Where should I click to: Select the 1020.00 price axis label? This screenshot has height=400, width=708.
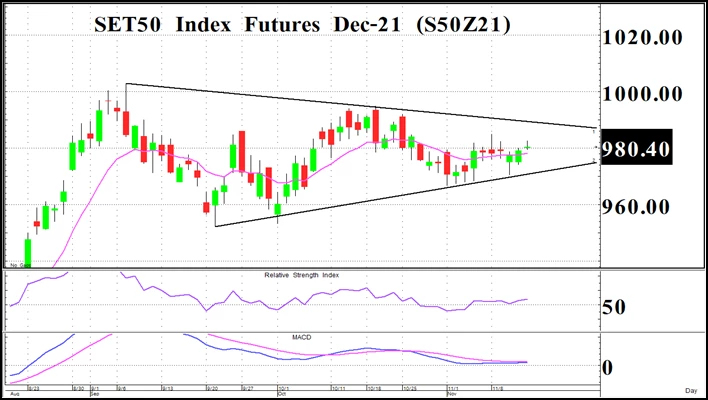click(642, 37)
